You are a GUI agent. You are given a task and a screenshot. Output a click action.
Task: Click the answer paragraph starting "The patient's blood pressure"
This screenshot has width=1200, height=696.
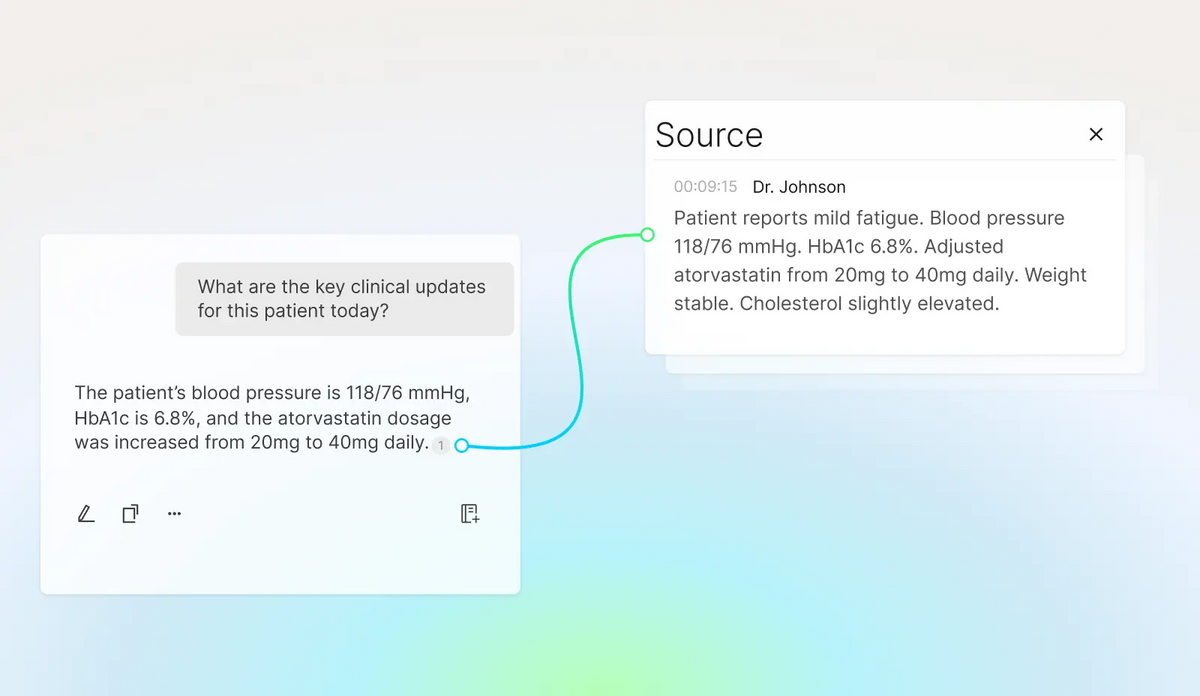[x=272, y=418]
